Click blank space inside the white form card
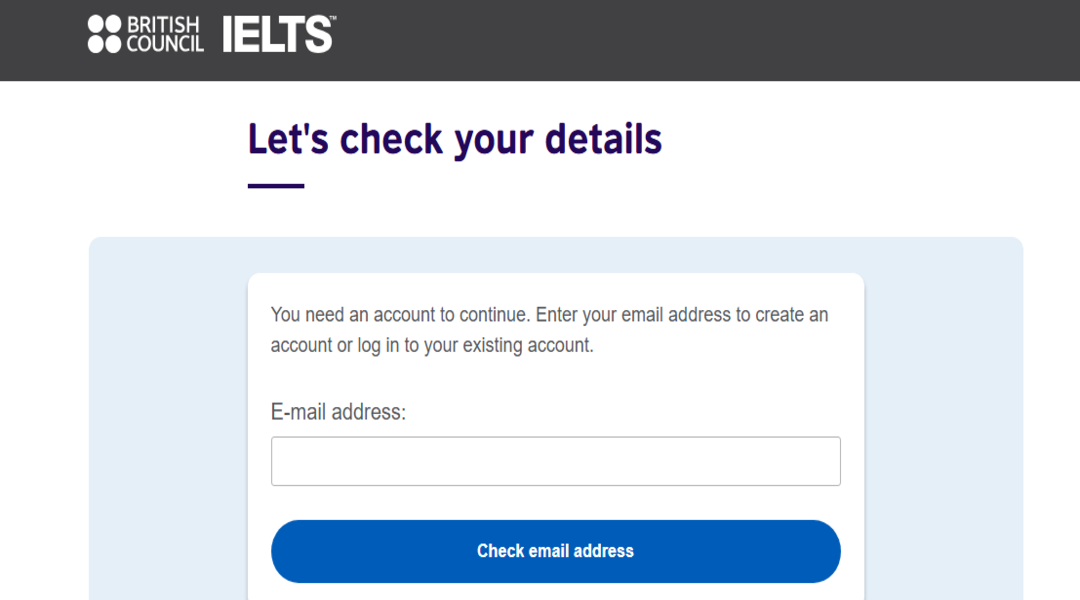 coord(700,390)
